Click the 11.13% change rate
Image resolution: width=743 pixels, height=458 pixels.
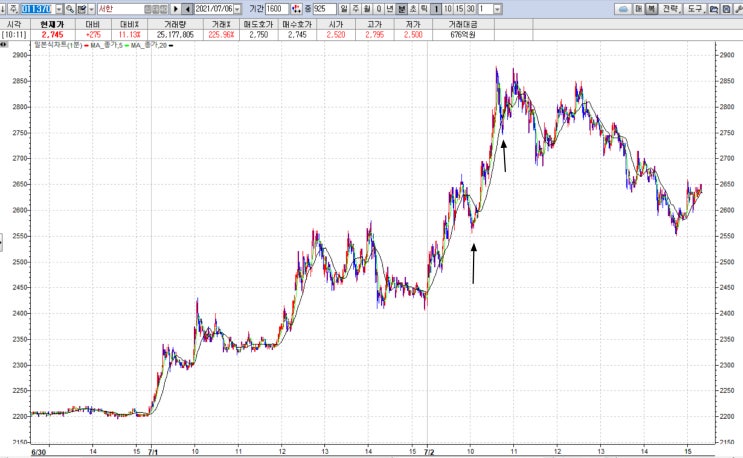130,35
